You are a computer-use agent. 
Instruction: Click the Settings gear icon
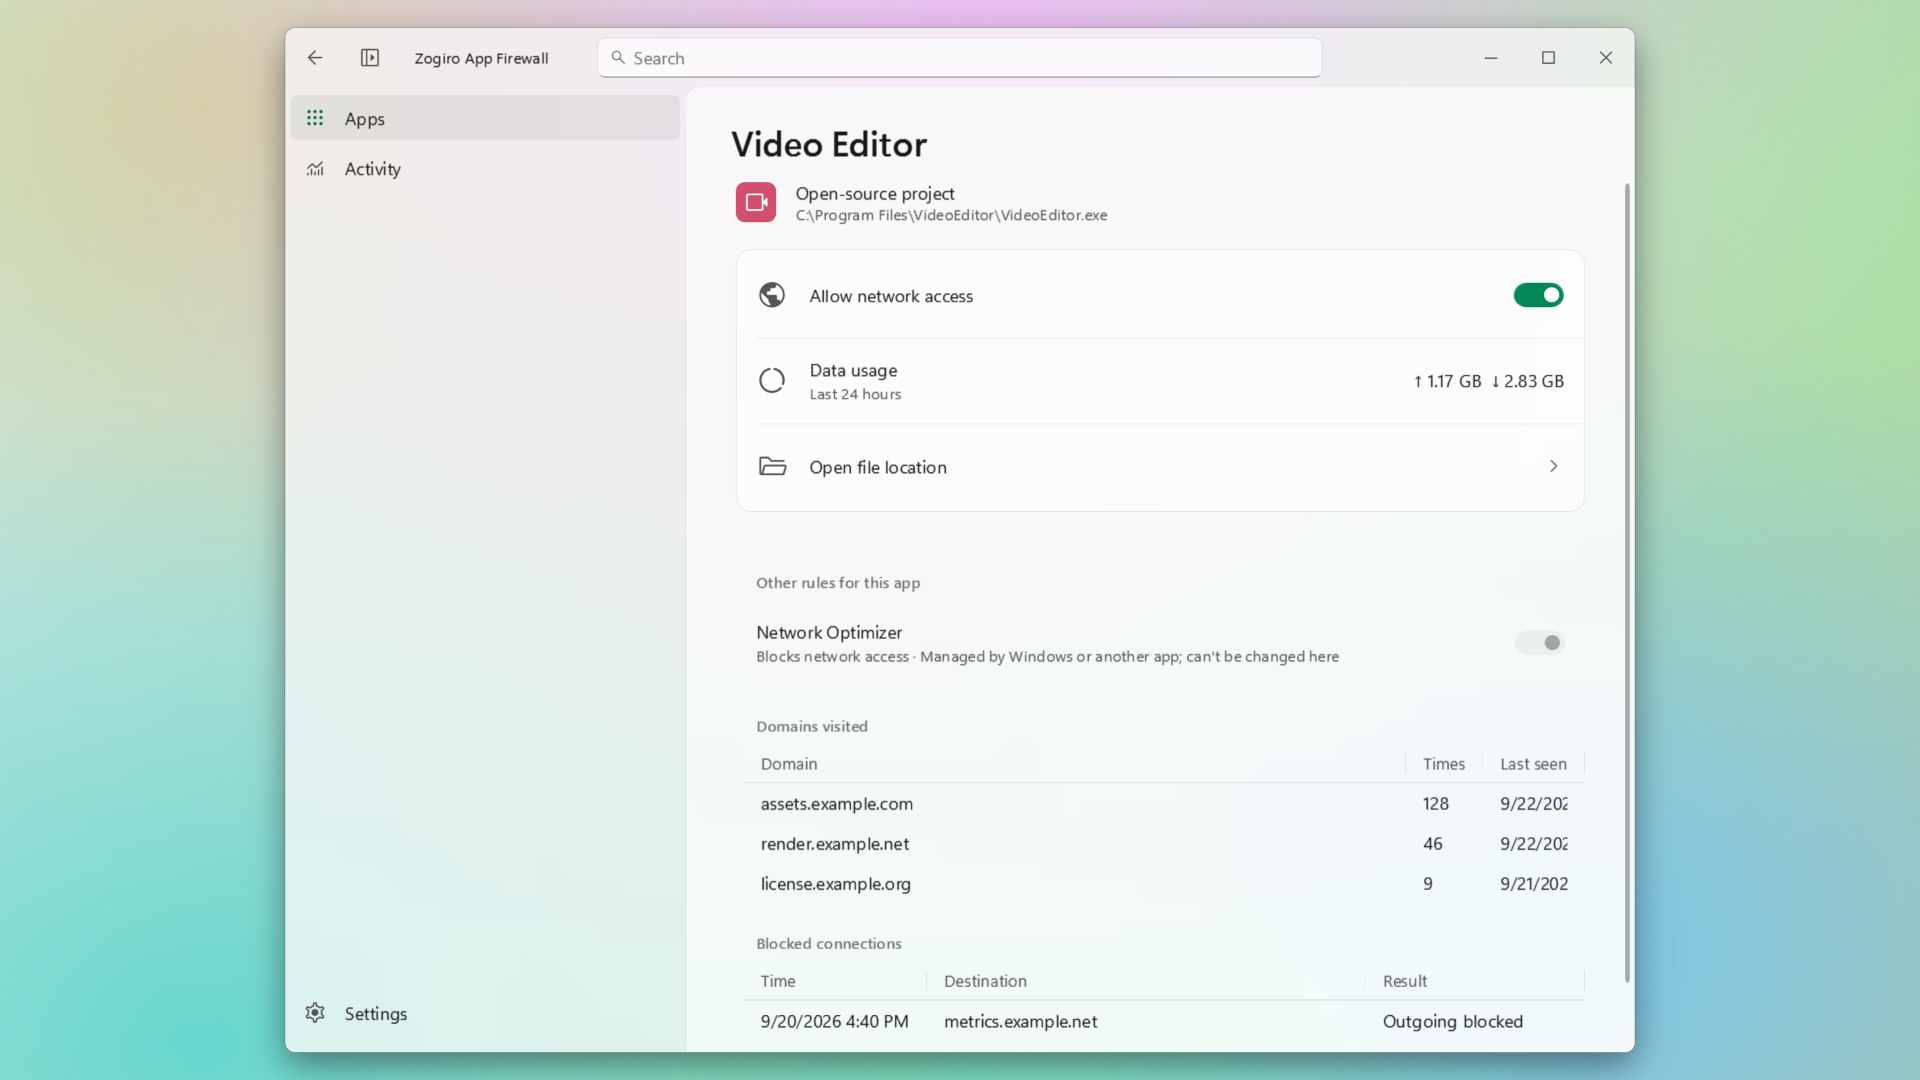click(315, 1013)
